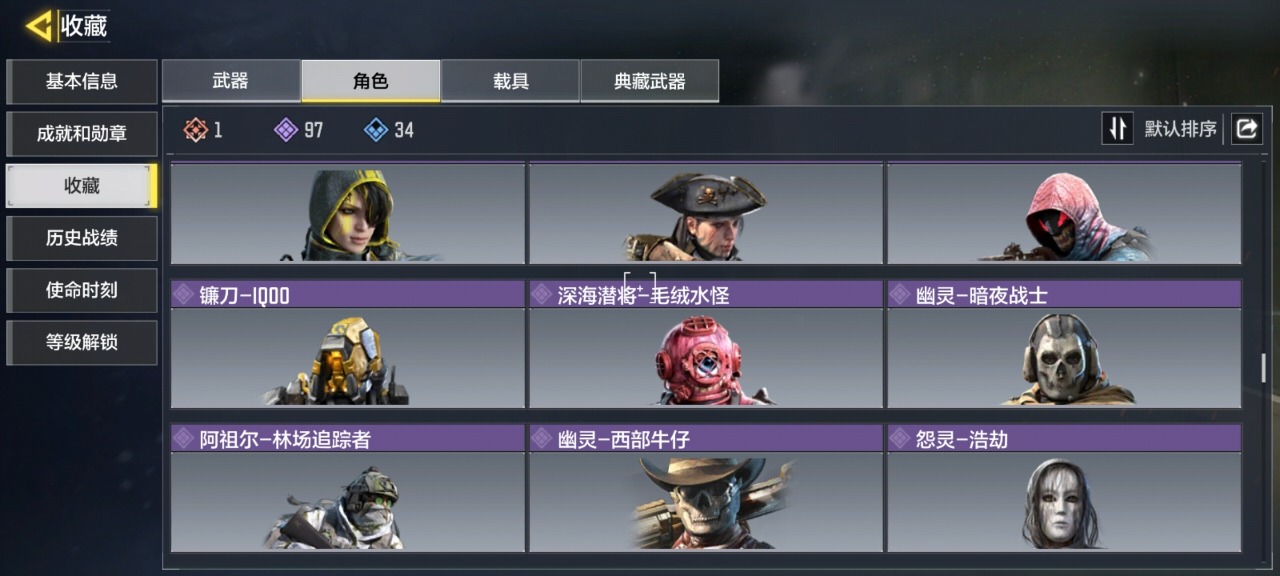Click the sort order arrows icon
This screenshot has width=1280, height=576.
[x=1118, y=129]
